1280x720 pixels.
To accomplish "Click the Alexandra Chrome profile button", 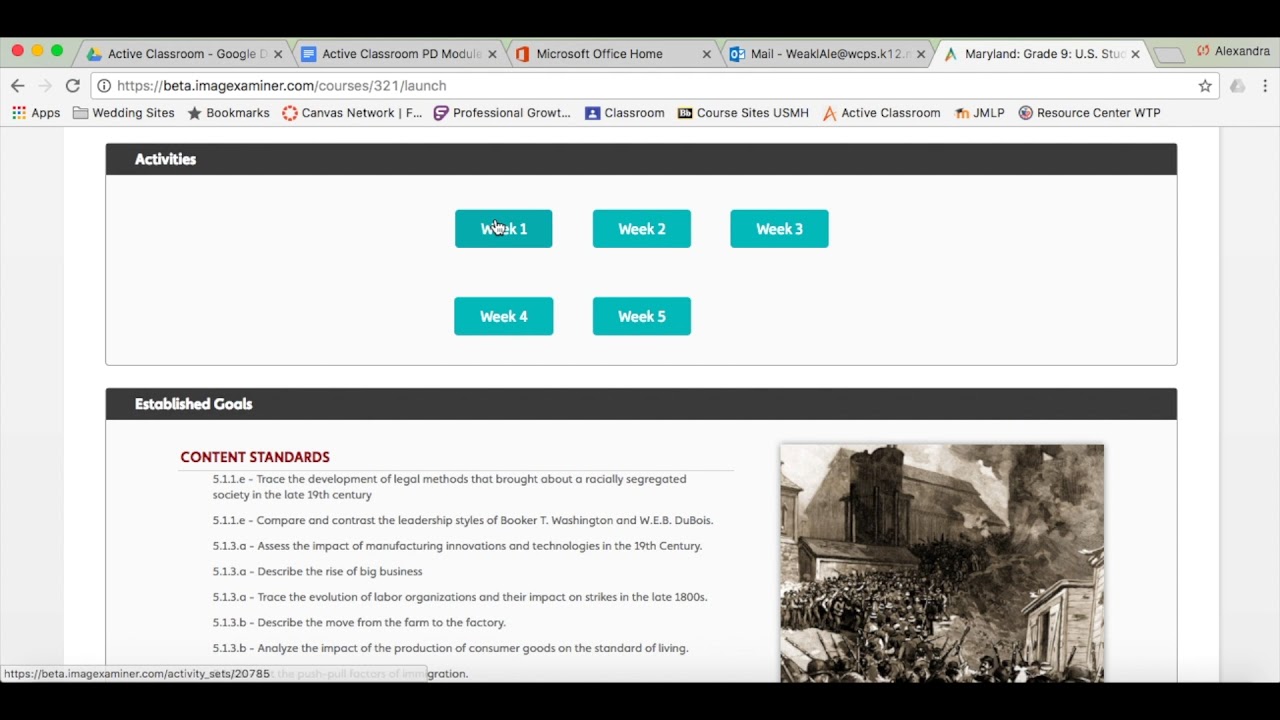I will [x=1233, y=51].
